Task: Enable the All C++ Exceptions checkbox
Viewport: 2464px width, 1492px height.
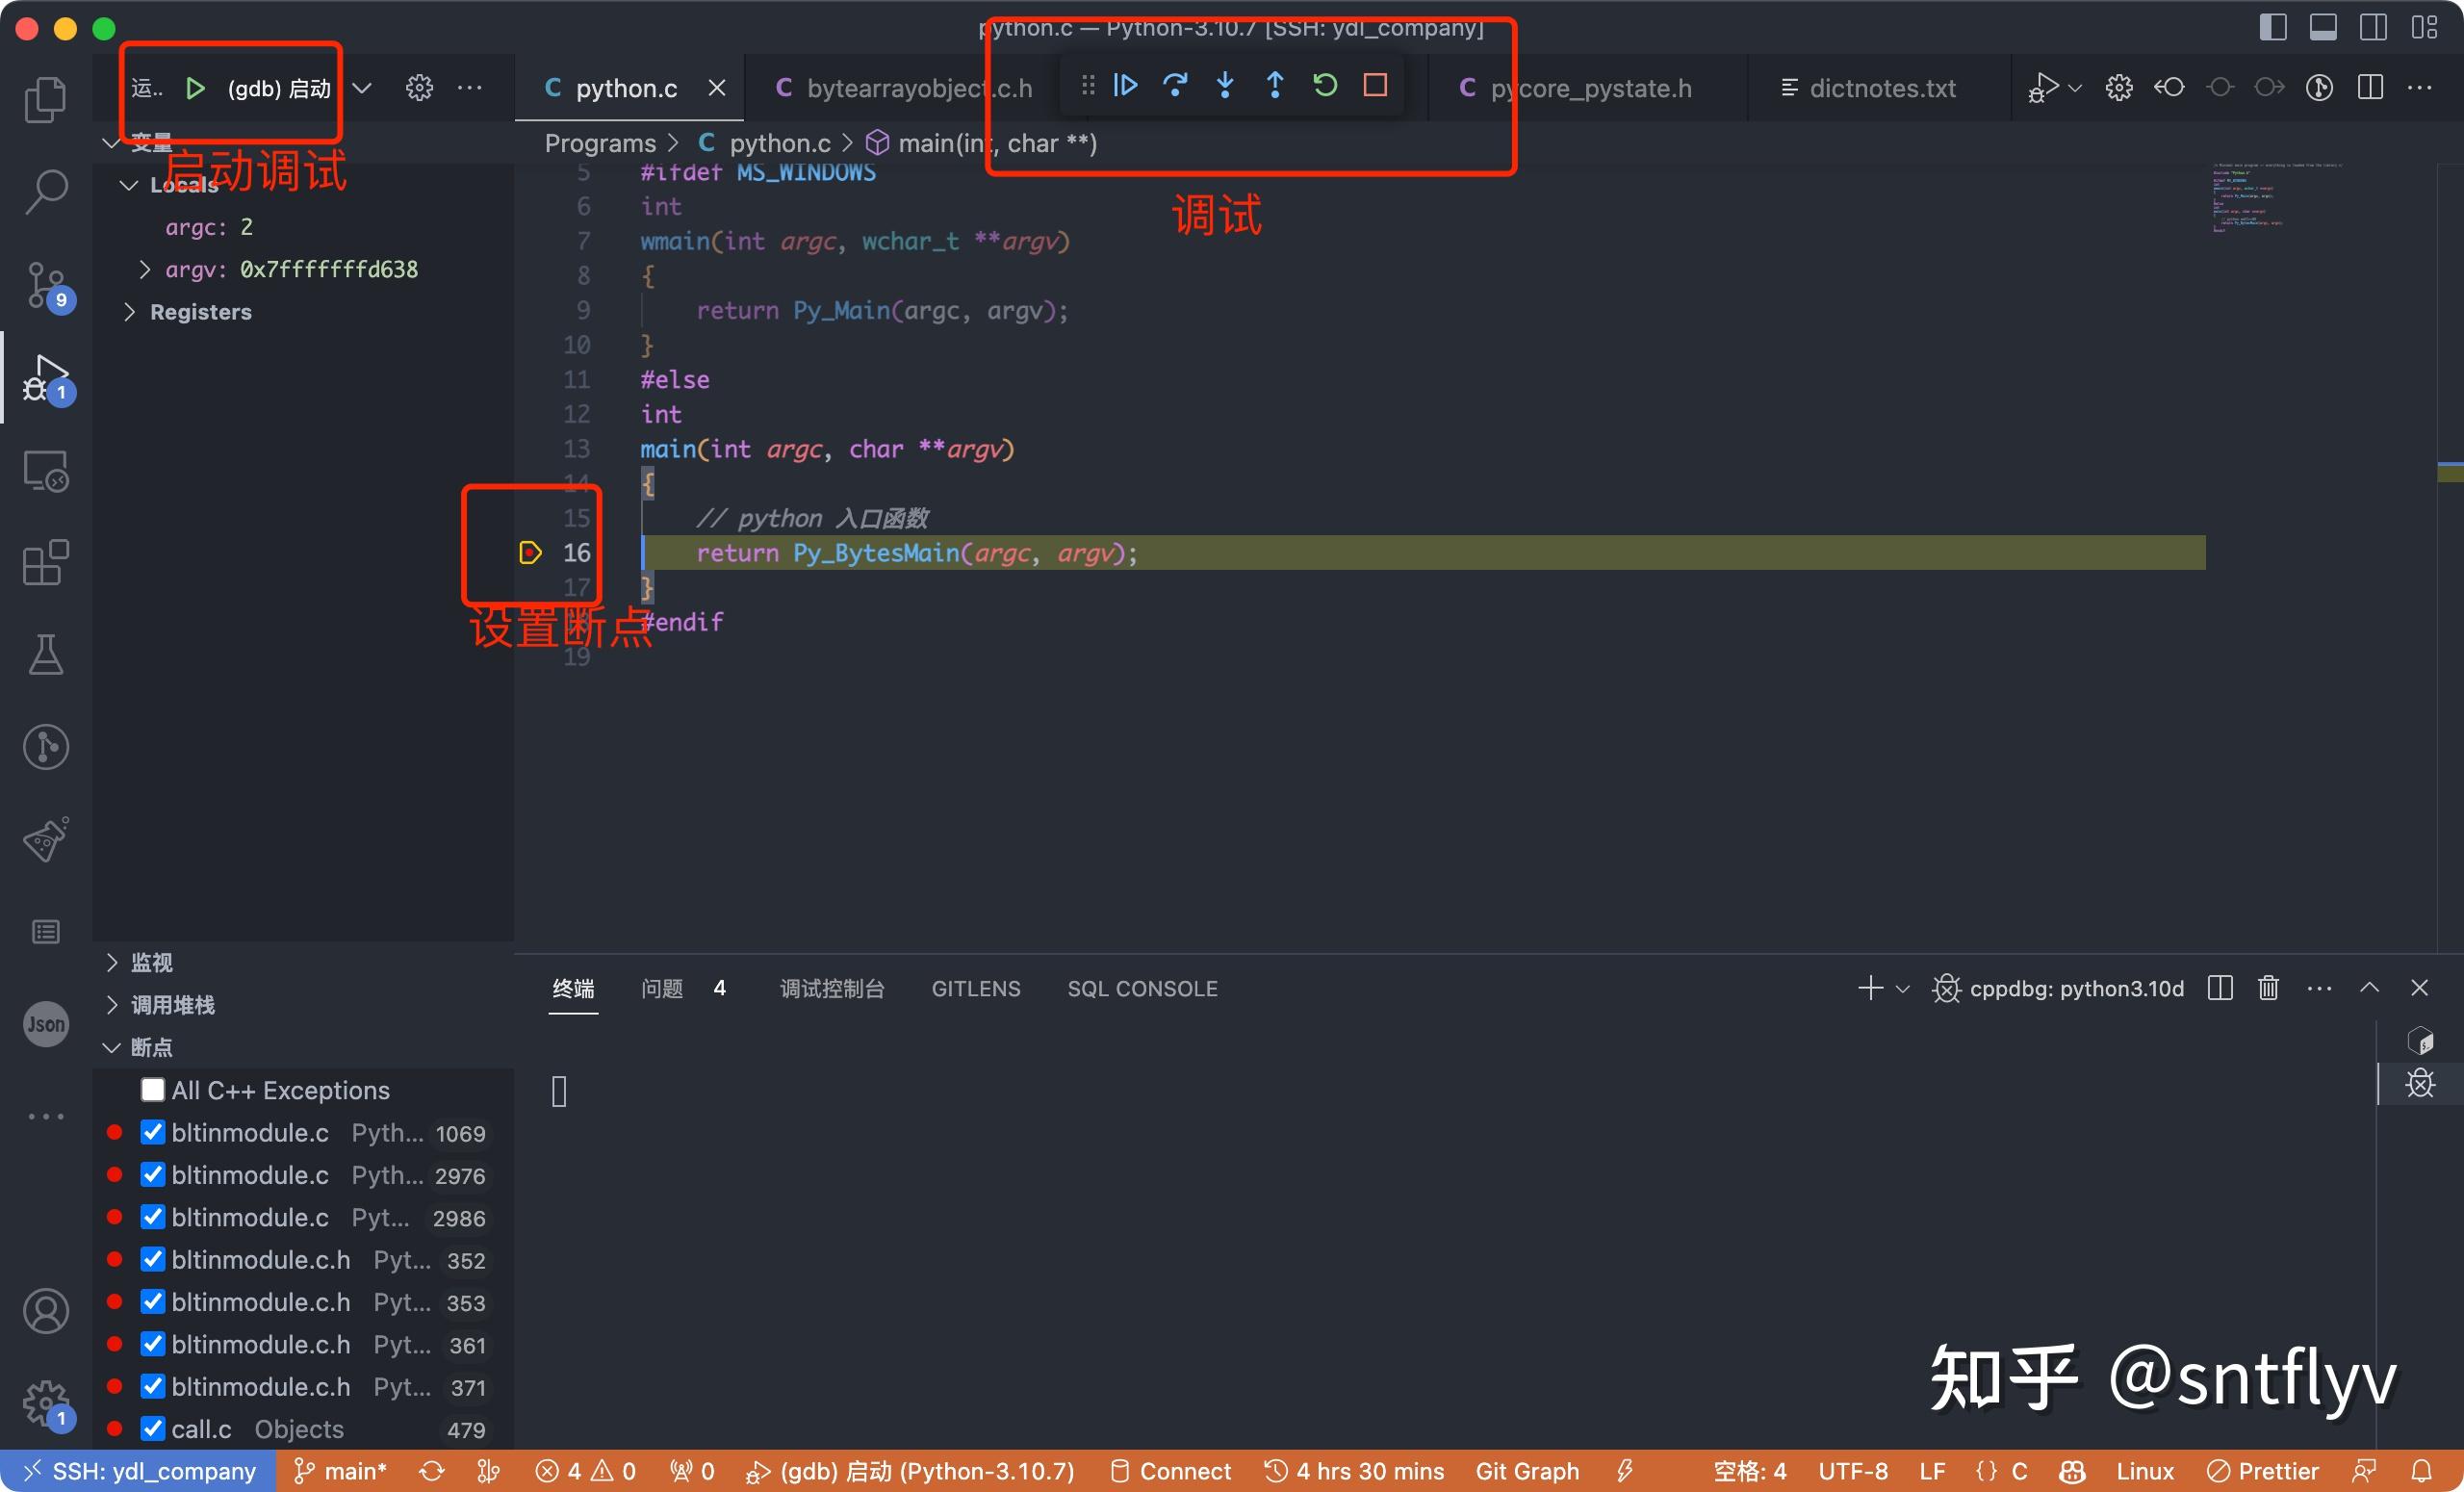Action: point(152,1089)
